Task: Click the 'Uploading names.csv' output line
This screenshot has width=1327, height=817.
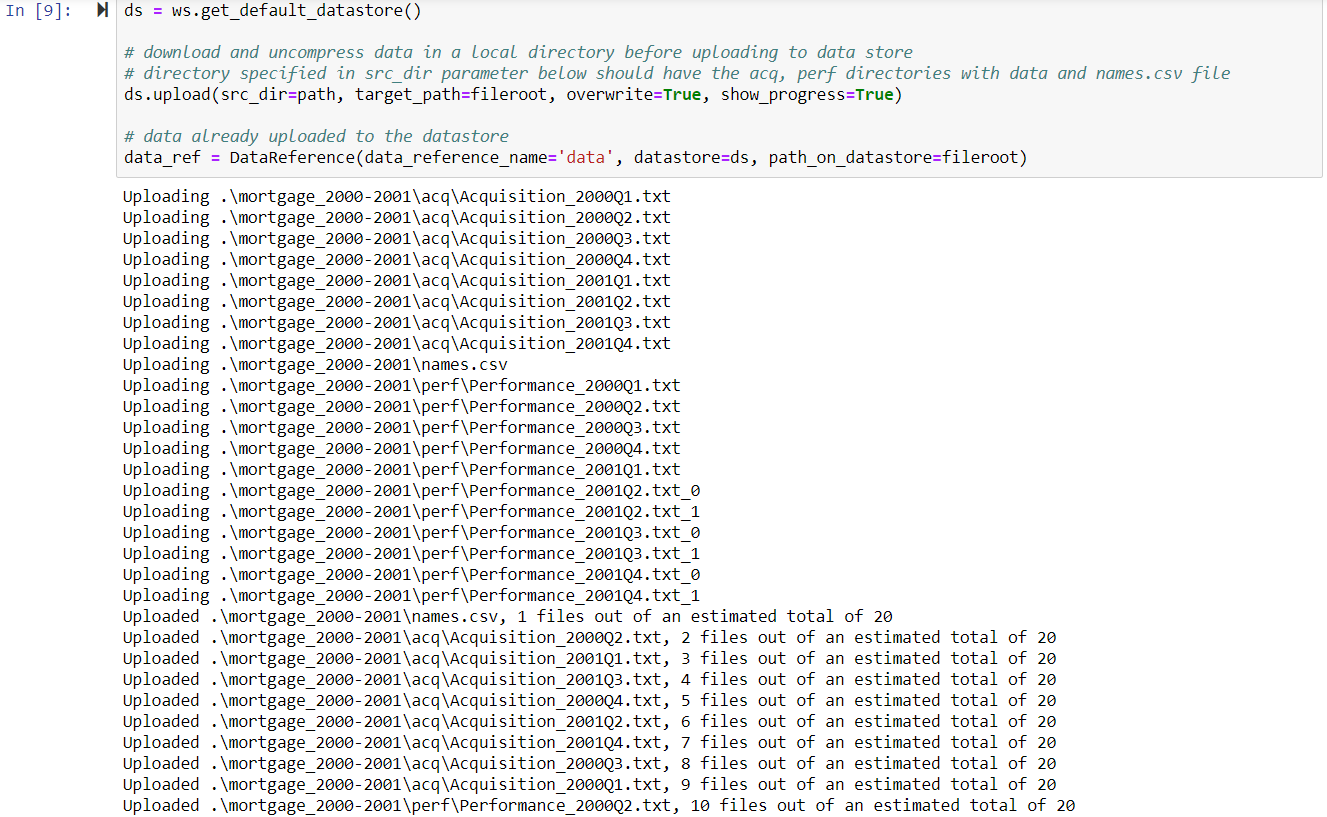Action: [315, 365]
